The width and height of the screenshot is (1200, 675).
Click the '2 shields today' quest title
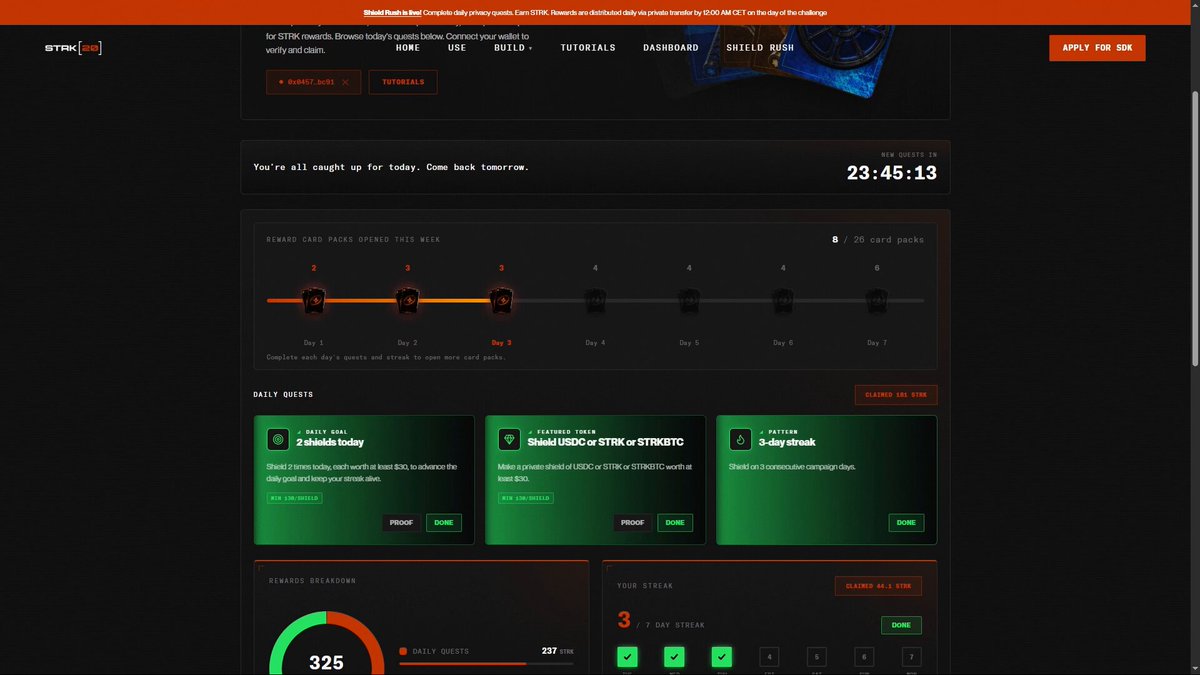[x=330, y=442]
